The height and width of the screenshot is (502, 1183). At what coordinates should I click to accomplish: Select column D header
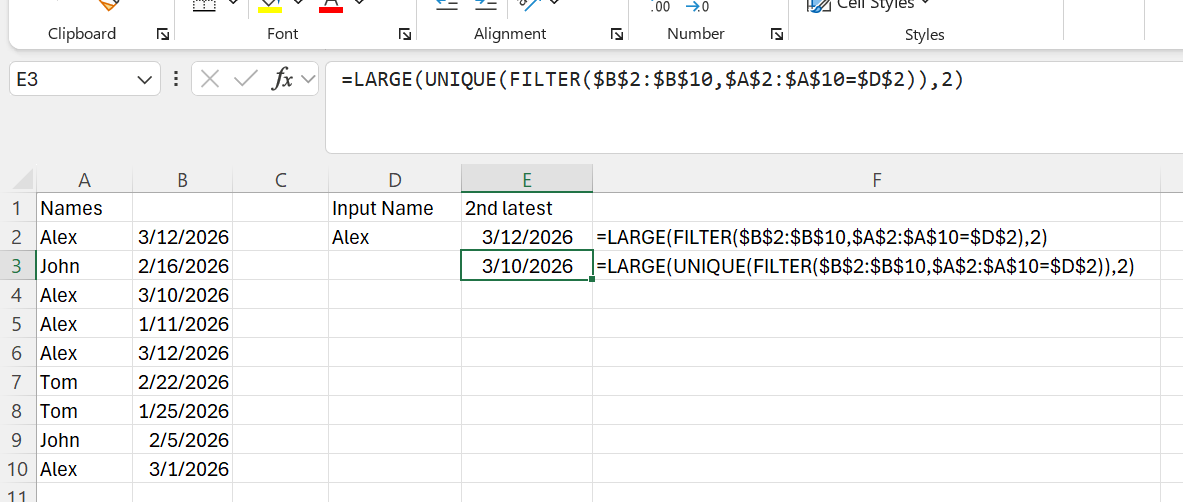click(x=395, y=180)
